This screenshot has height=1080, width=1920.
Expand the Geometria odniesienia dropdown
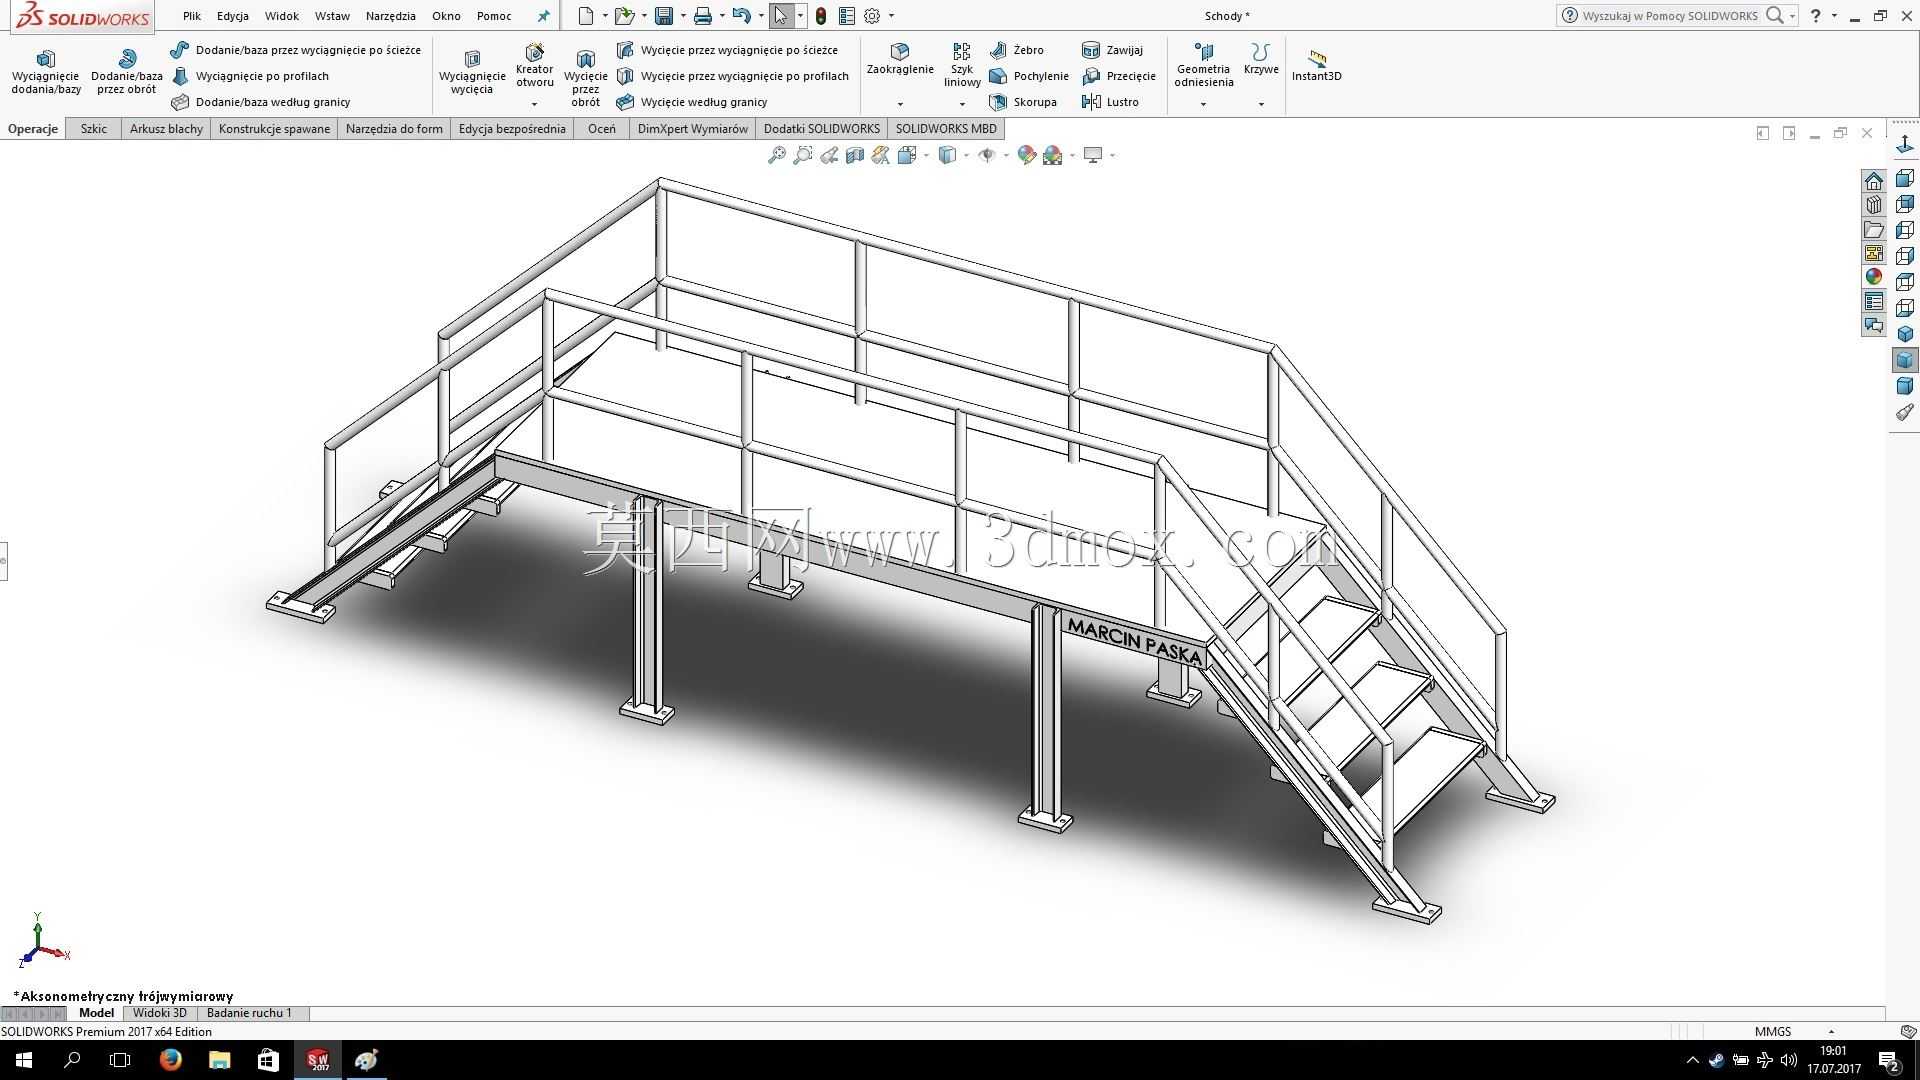point(1203,104)
